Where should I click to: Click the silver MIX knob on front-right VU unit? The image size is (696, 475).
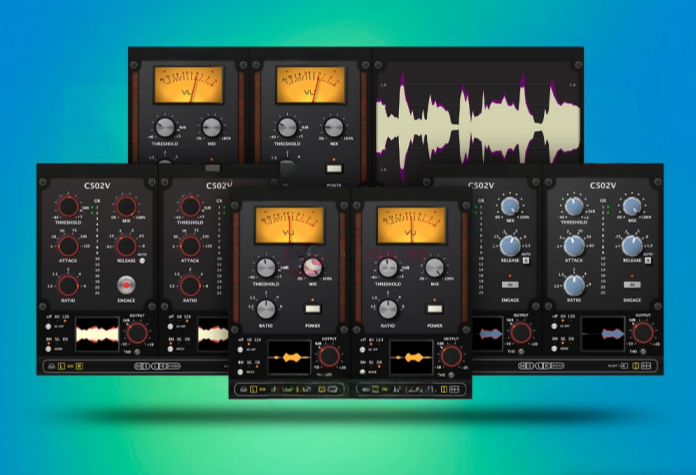point(435,268)
